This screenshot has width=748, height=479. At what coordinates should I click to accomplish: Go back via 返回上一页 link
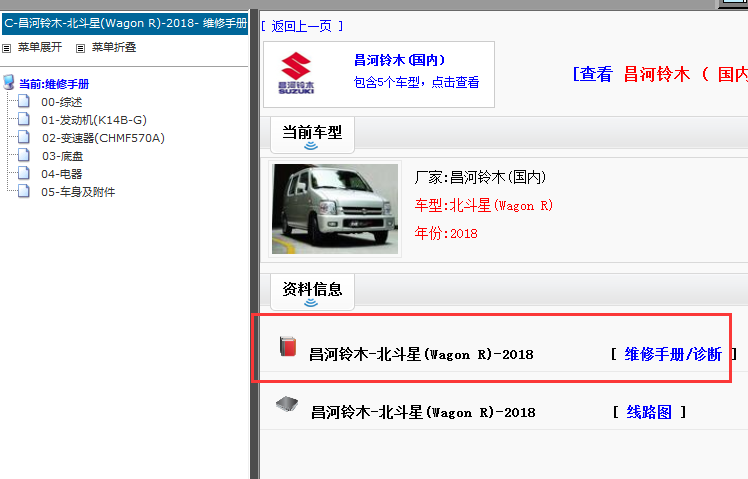pos(302,26)
